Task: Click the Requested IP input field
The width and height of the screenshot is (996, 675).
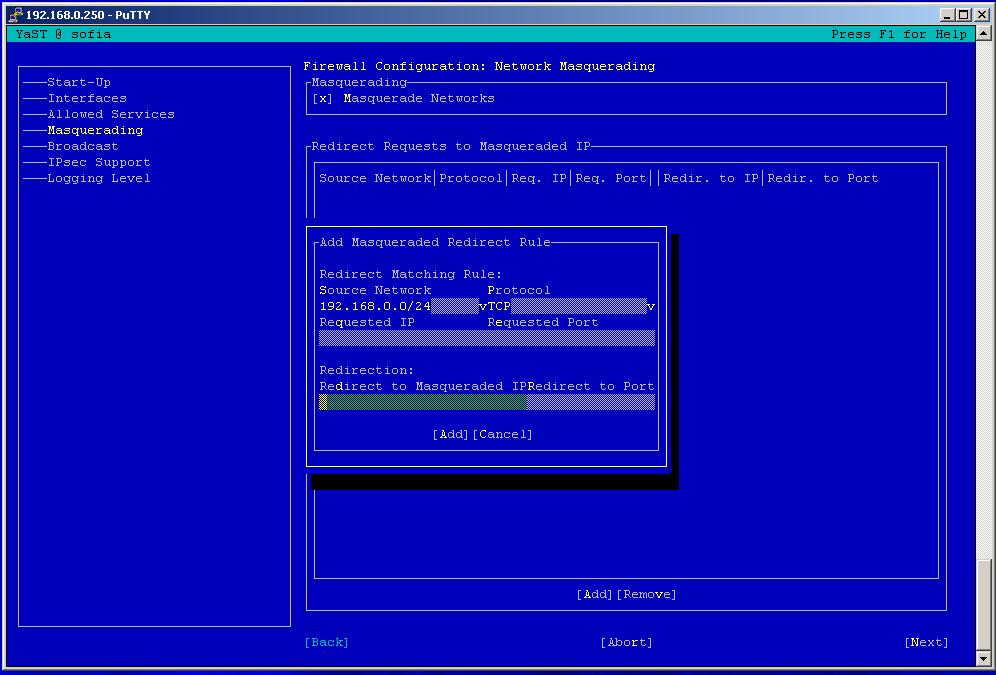Action: point(402,339)
